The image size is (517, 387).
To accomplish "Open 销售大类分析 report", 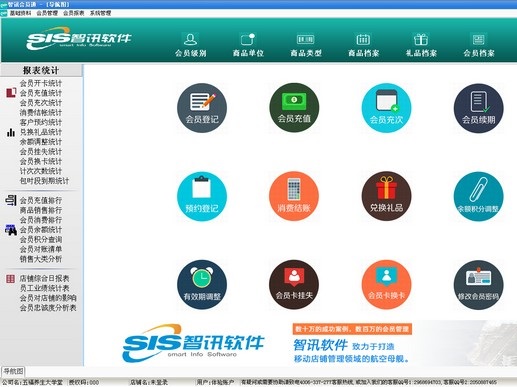I will tap(41, 259).
